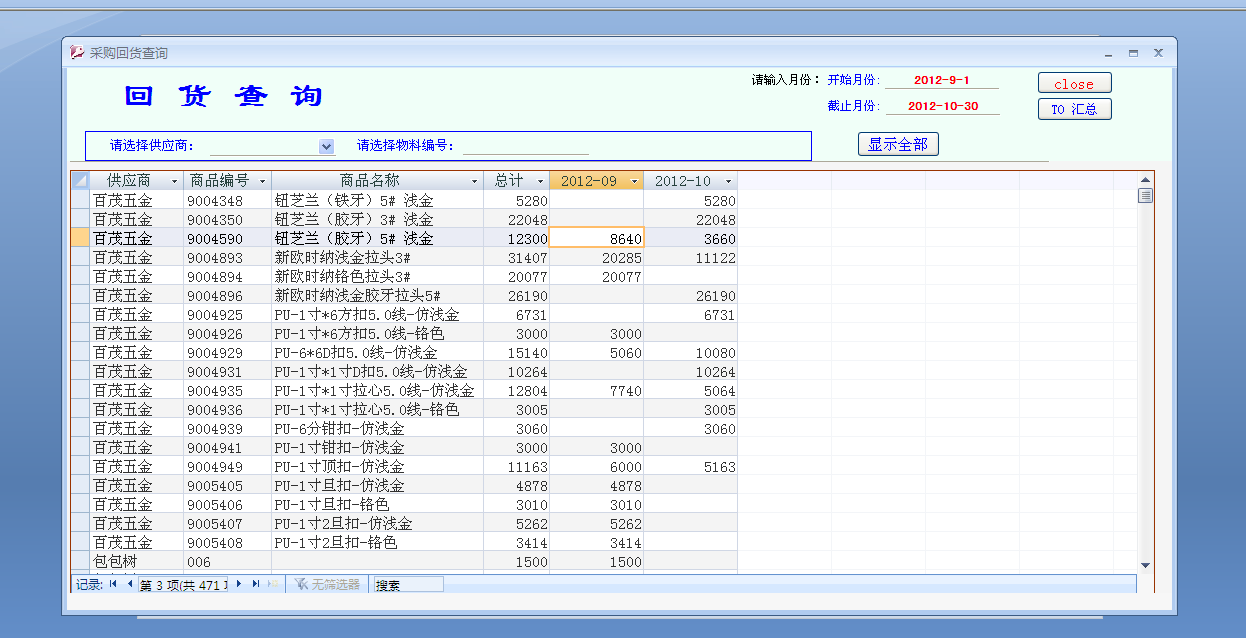Click cell 9004941
1246x638 pixels.
(227, 447)
